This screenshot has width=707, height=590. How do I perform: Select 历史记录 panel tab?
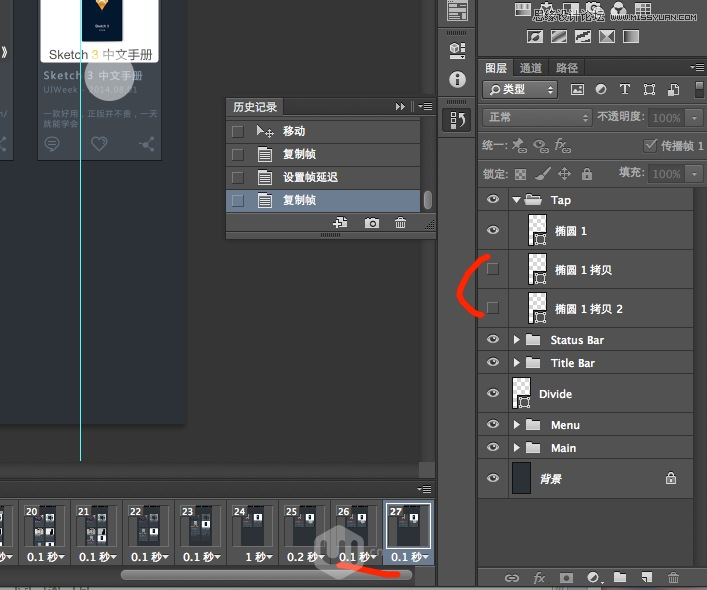(x=255, y=107)
